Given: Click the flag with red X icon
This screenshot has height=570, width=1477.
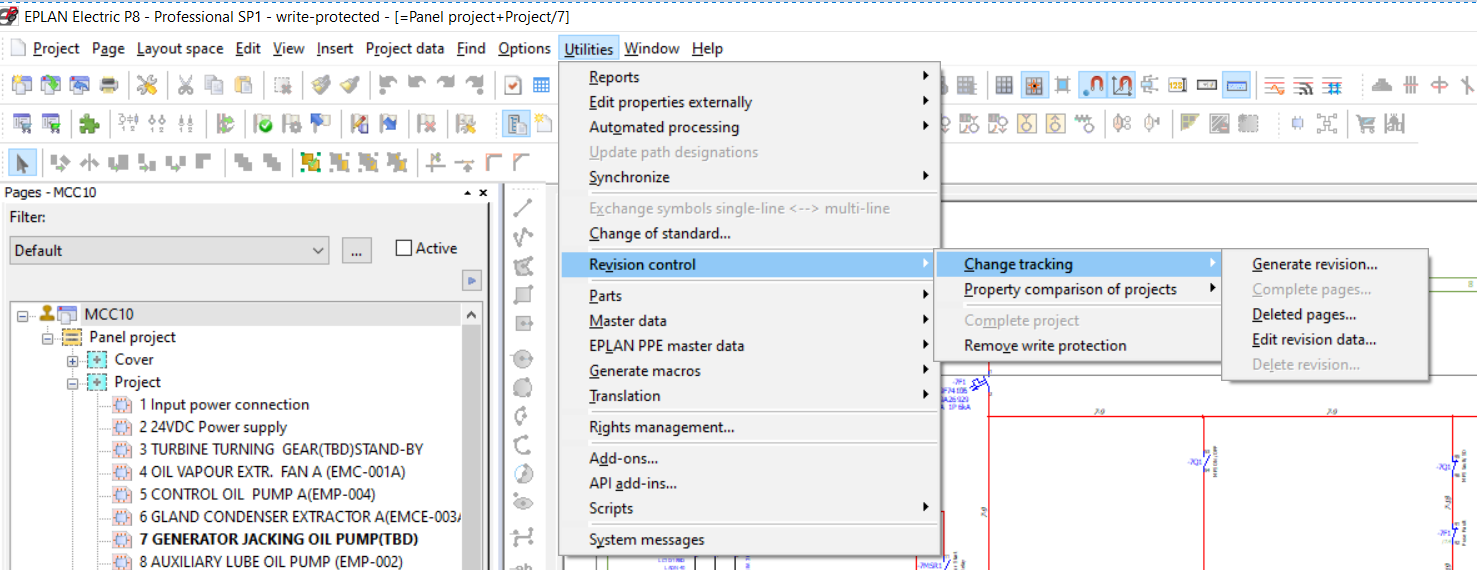Looking at the screenshot, I should click(427, 124).
